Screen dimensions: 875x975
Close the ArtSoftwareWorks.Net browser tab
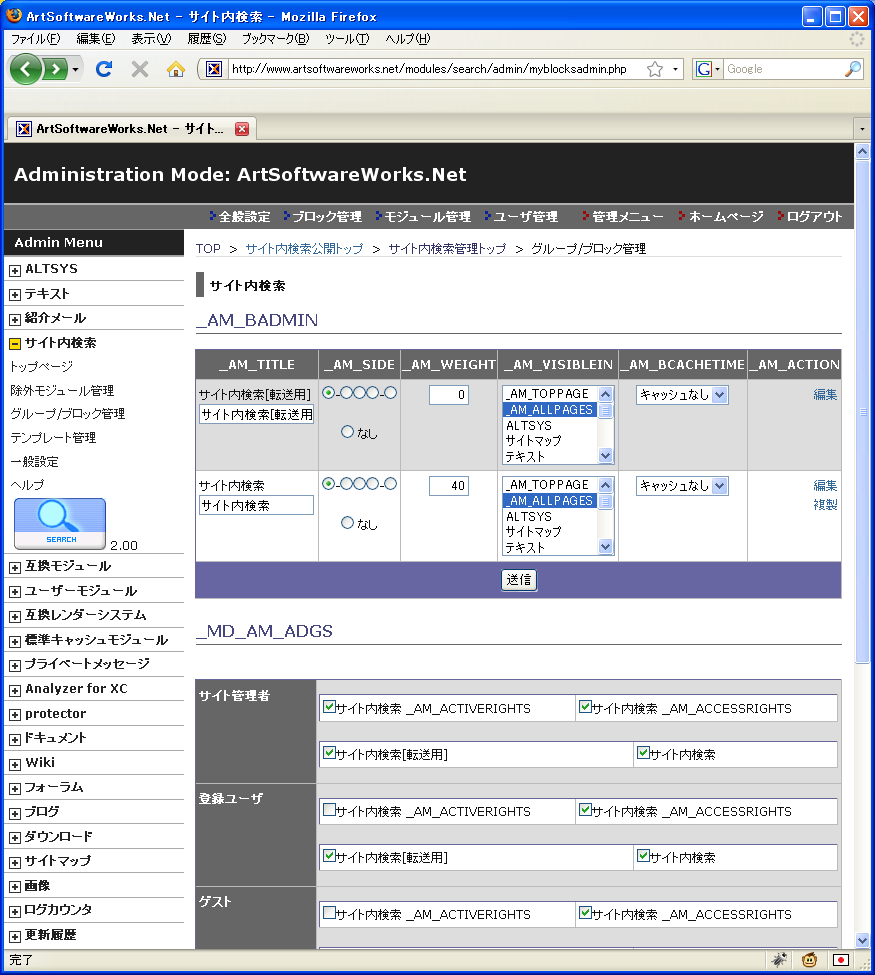[x=241, y=129]
